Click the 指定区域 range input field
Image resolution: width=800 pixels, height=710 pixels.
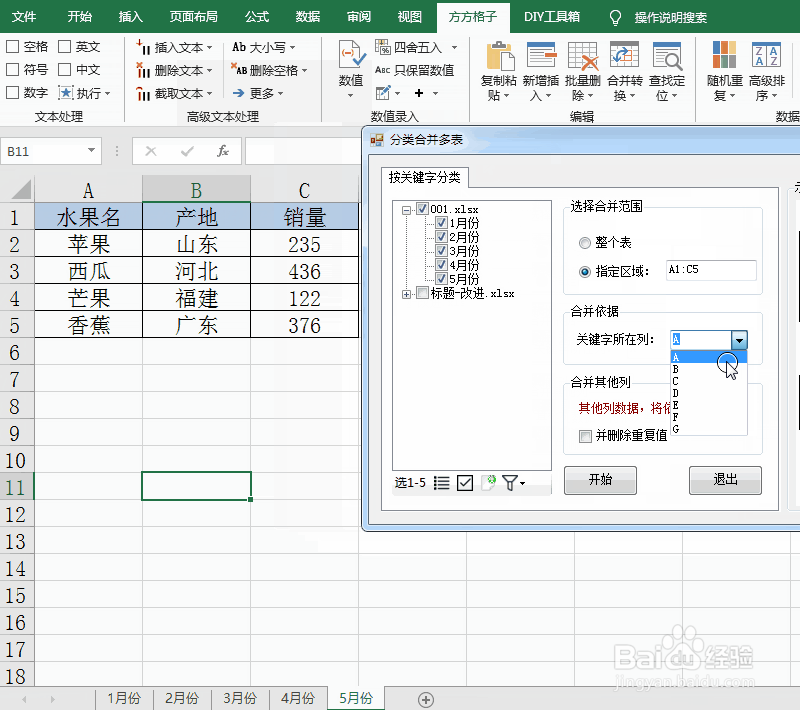pos(711,270)
